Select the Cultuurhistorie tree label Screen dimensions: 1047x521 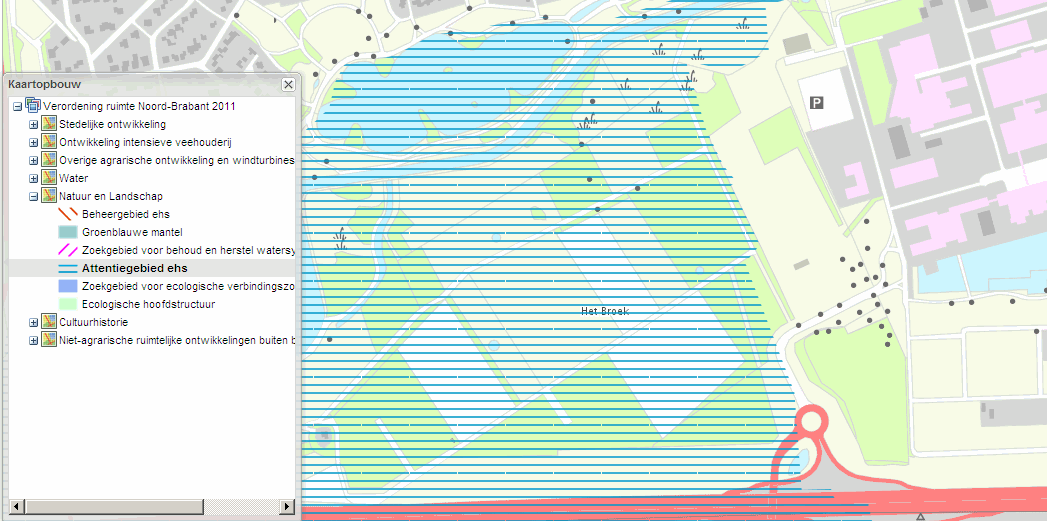[92, 323]
